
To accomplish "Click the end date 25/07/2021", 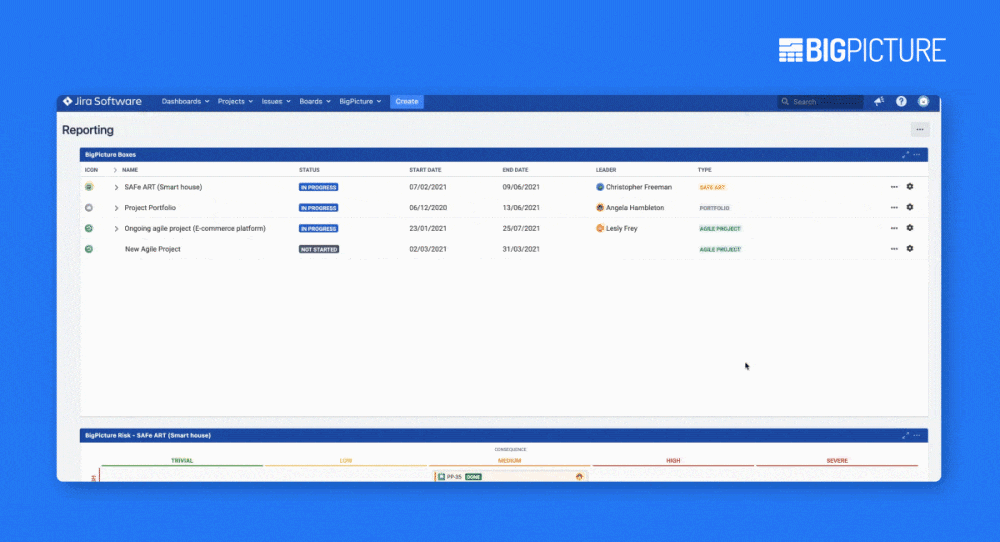I will pyautogui.click(x=521, y=228).
